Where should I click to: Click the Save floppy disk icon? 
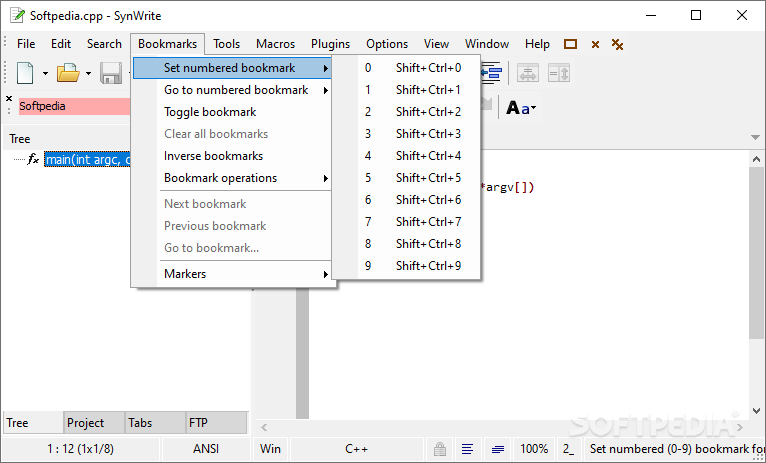[x=111, y=73]
